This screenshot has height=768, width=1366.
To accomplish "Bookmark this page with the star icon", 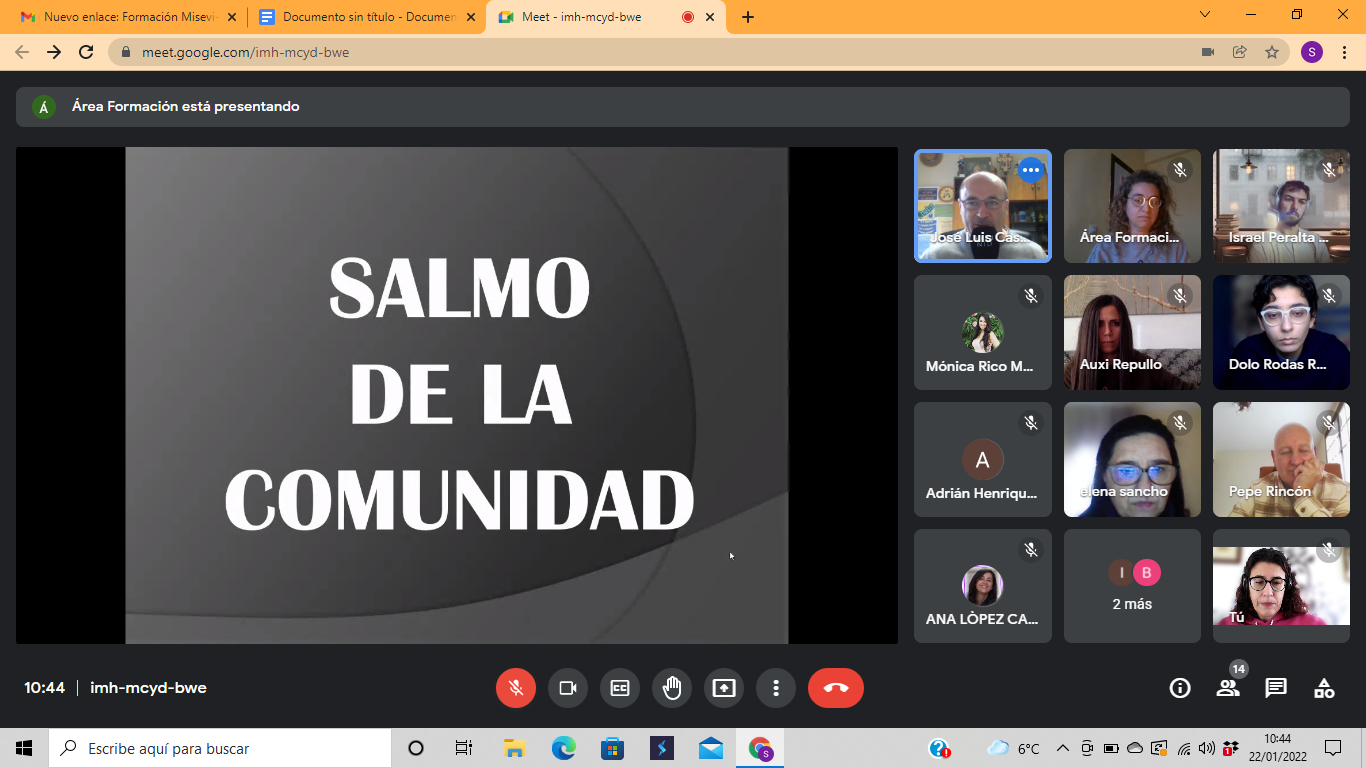I will click(1272, 52).
